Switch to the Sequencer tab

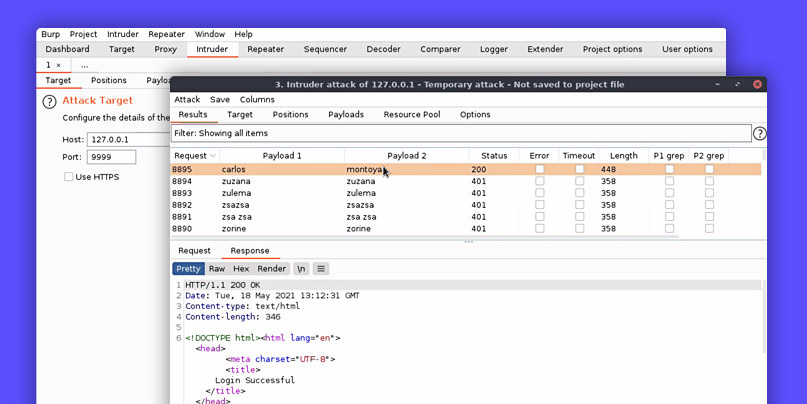pyautogui.click(x=325, y=49)
